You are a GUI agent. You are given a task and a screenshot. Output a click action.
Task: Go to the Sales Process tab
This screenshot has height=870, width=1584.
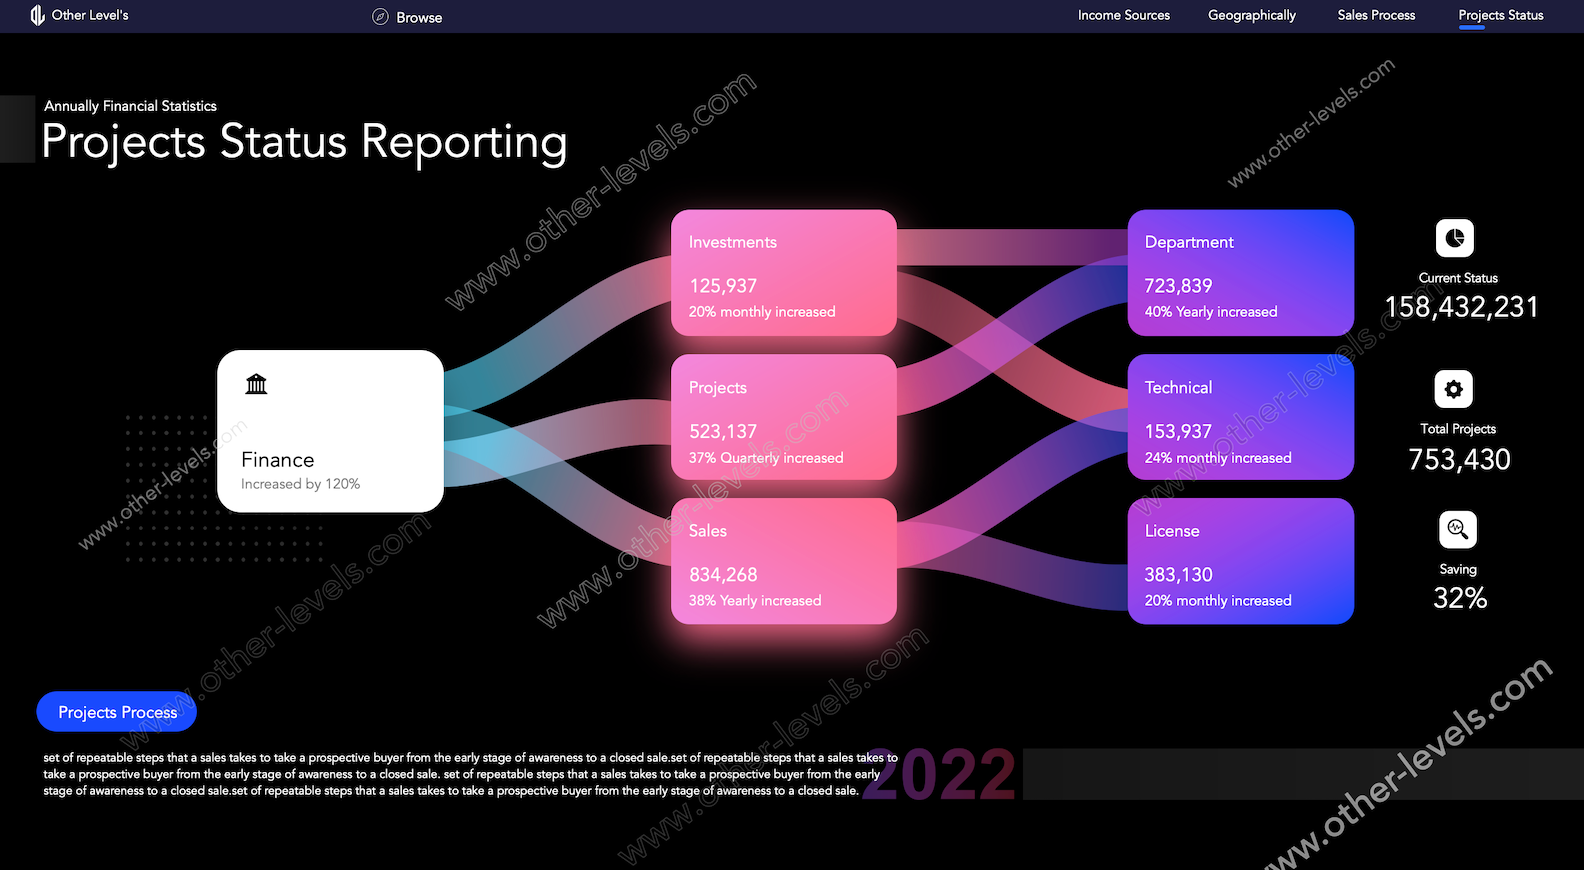point(1376,15)
